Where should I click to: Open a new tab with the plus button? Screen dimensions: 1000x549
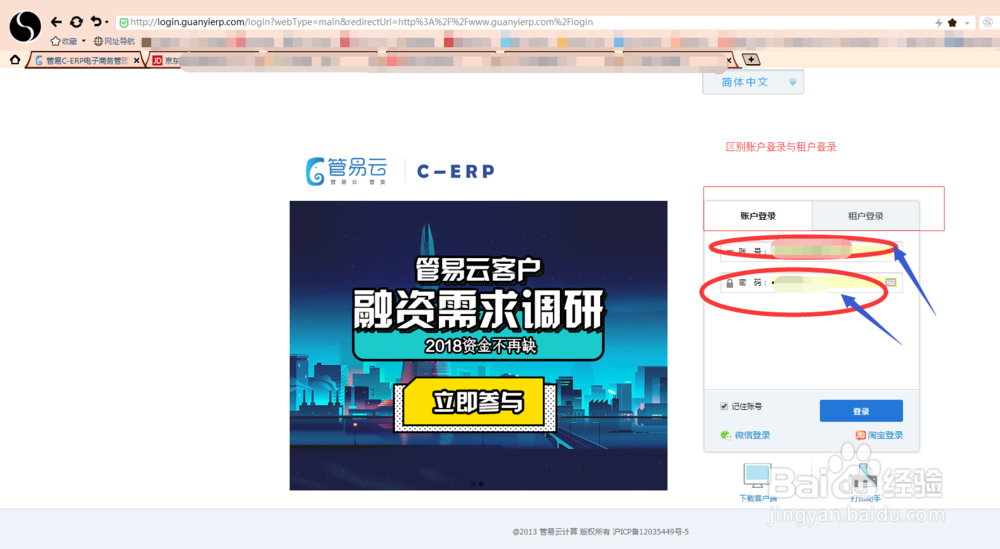[751, 59]
